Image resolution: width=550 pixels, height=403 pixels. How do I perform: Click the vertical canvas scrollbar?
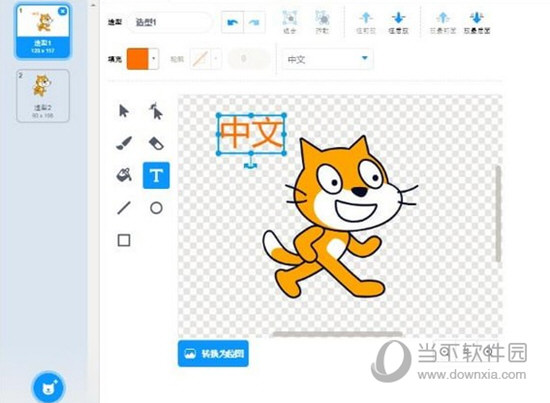[x=498, y=214]
